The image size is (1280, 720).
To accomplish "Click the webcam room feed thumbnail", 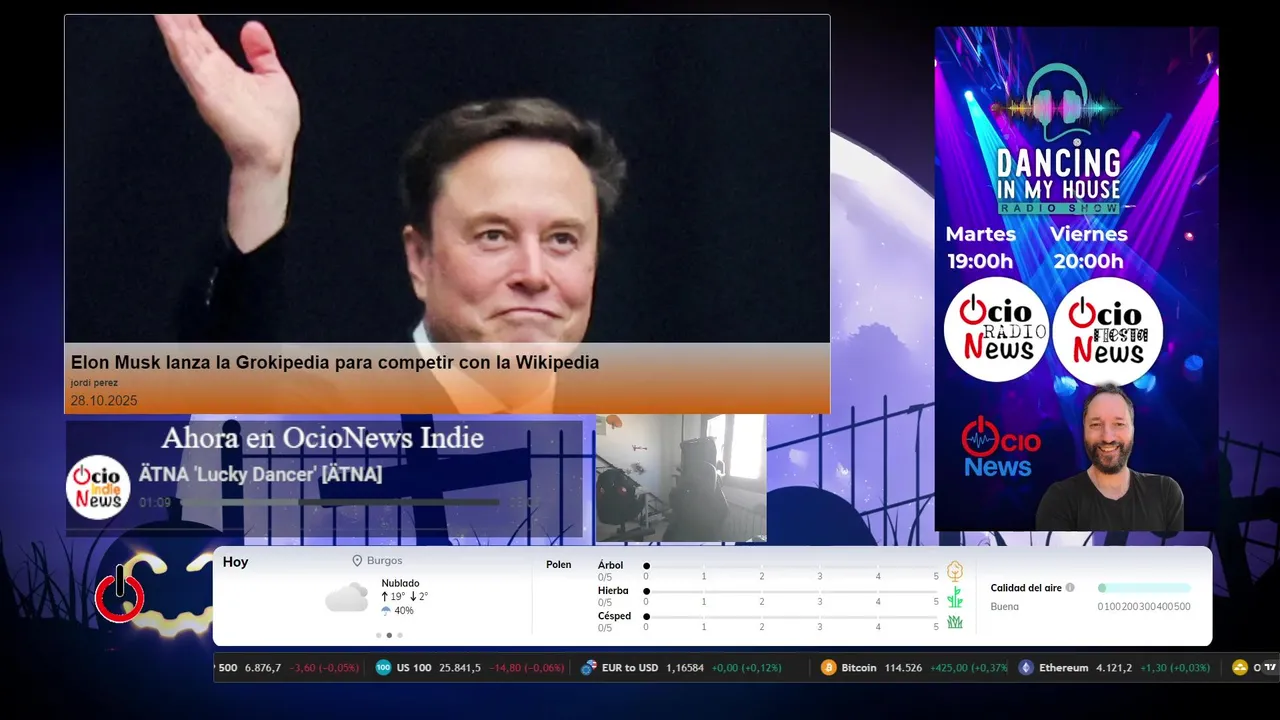I will [681, 478].
